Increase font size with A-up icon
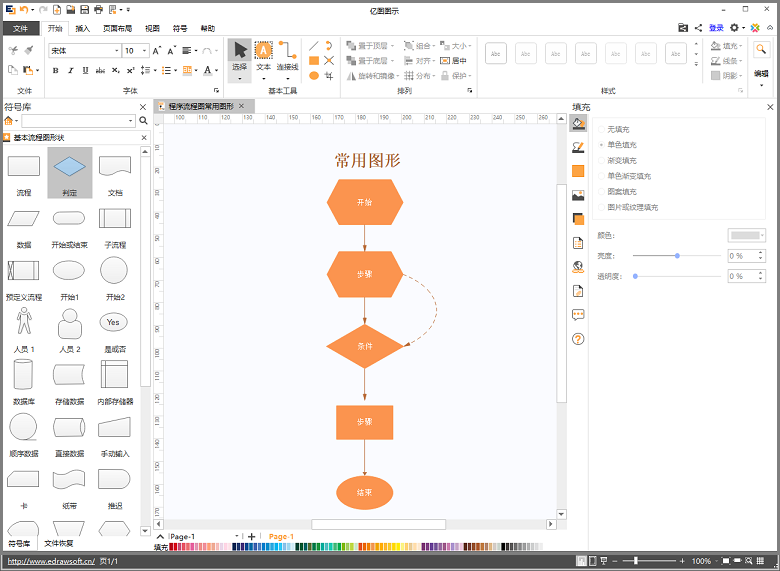Viewport: 780px width, 571px height. pyautogui.click(x=156, y=51)
